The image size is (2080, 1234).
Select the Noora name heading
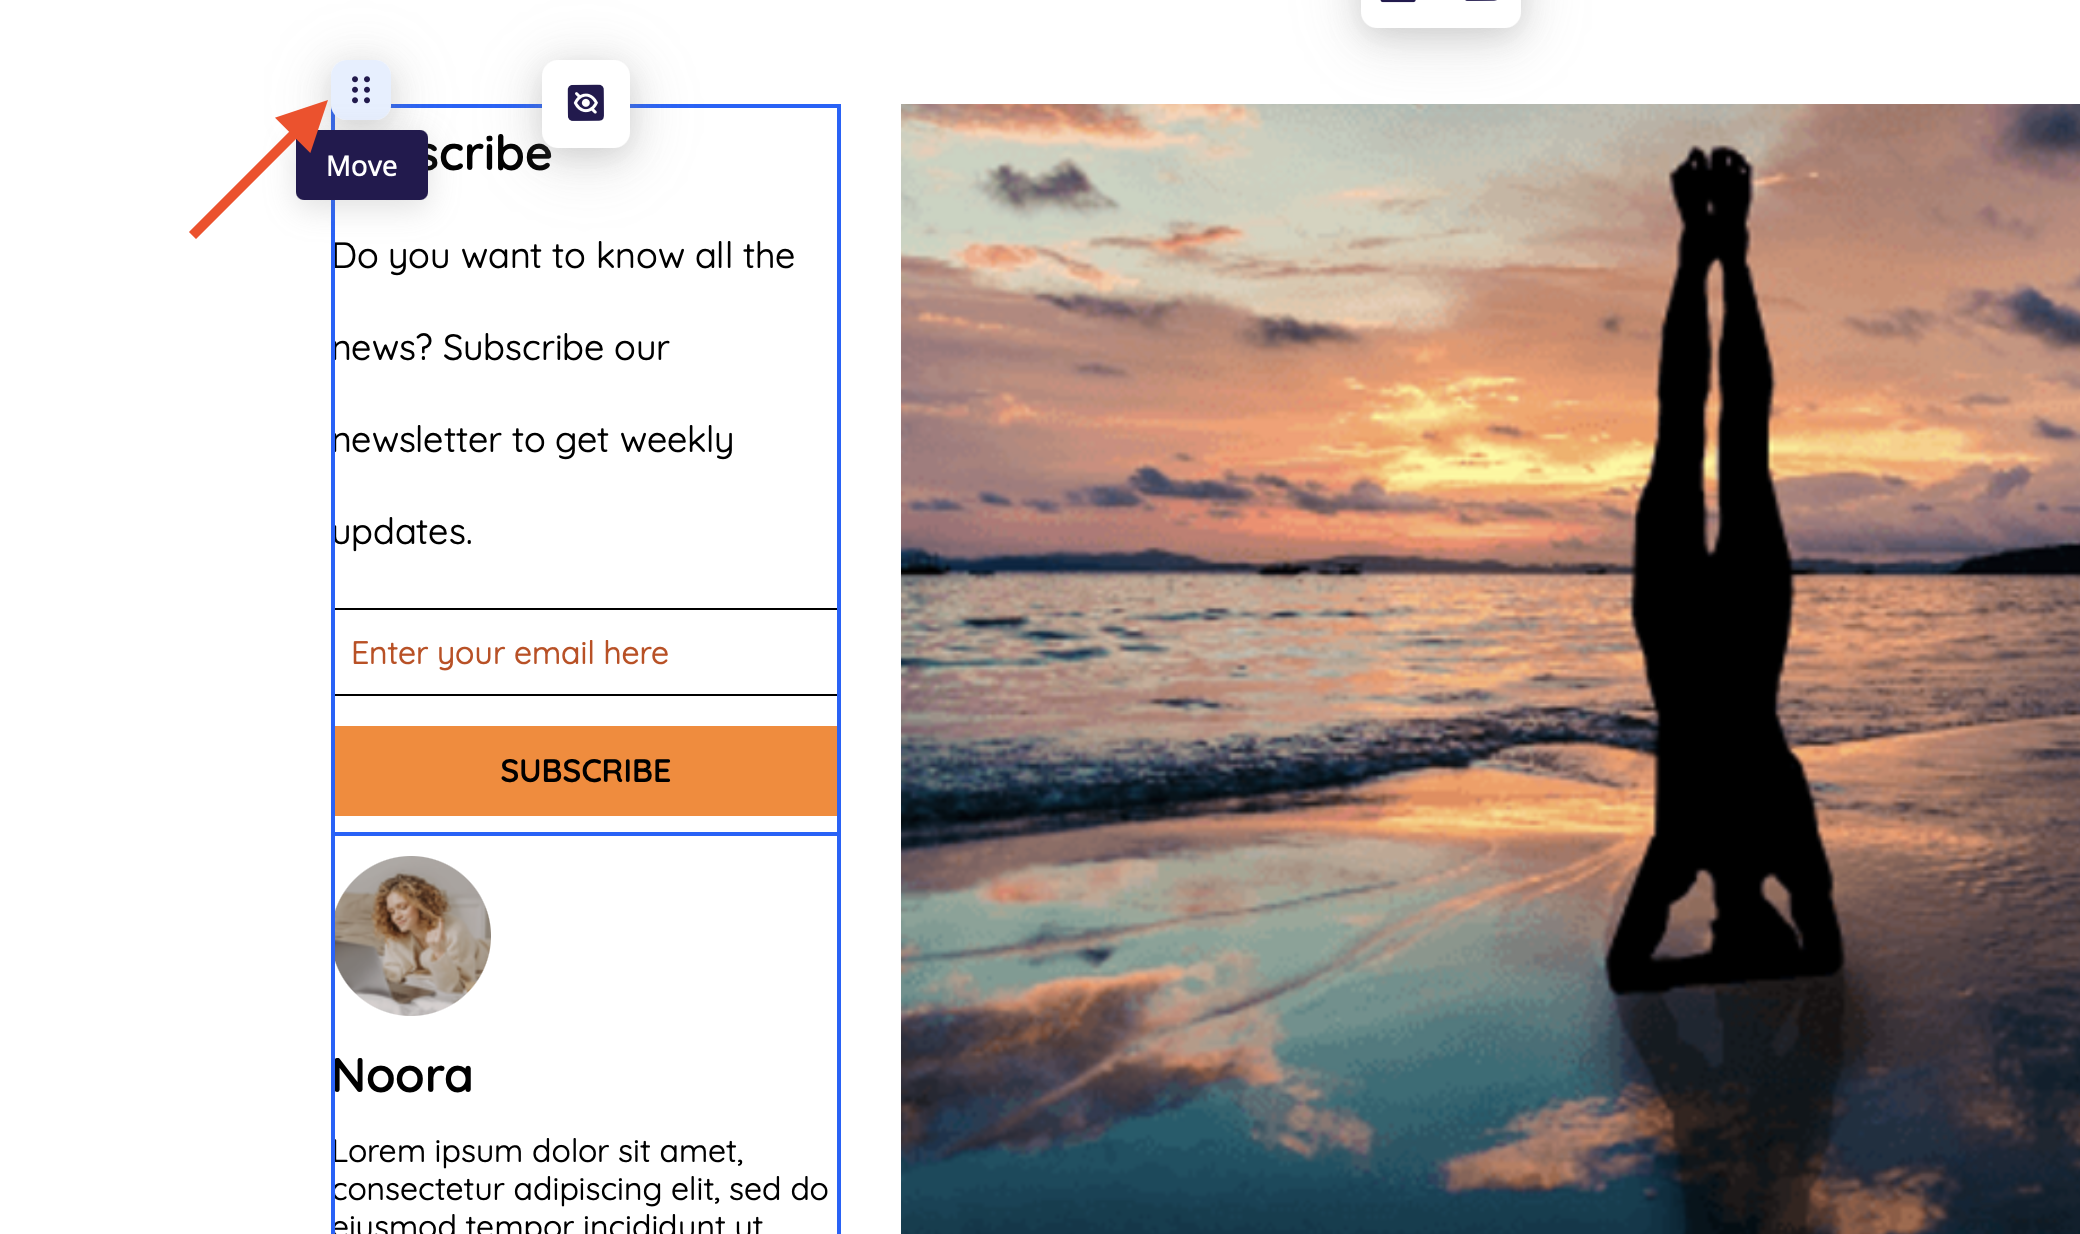coord(403,1076)
